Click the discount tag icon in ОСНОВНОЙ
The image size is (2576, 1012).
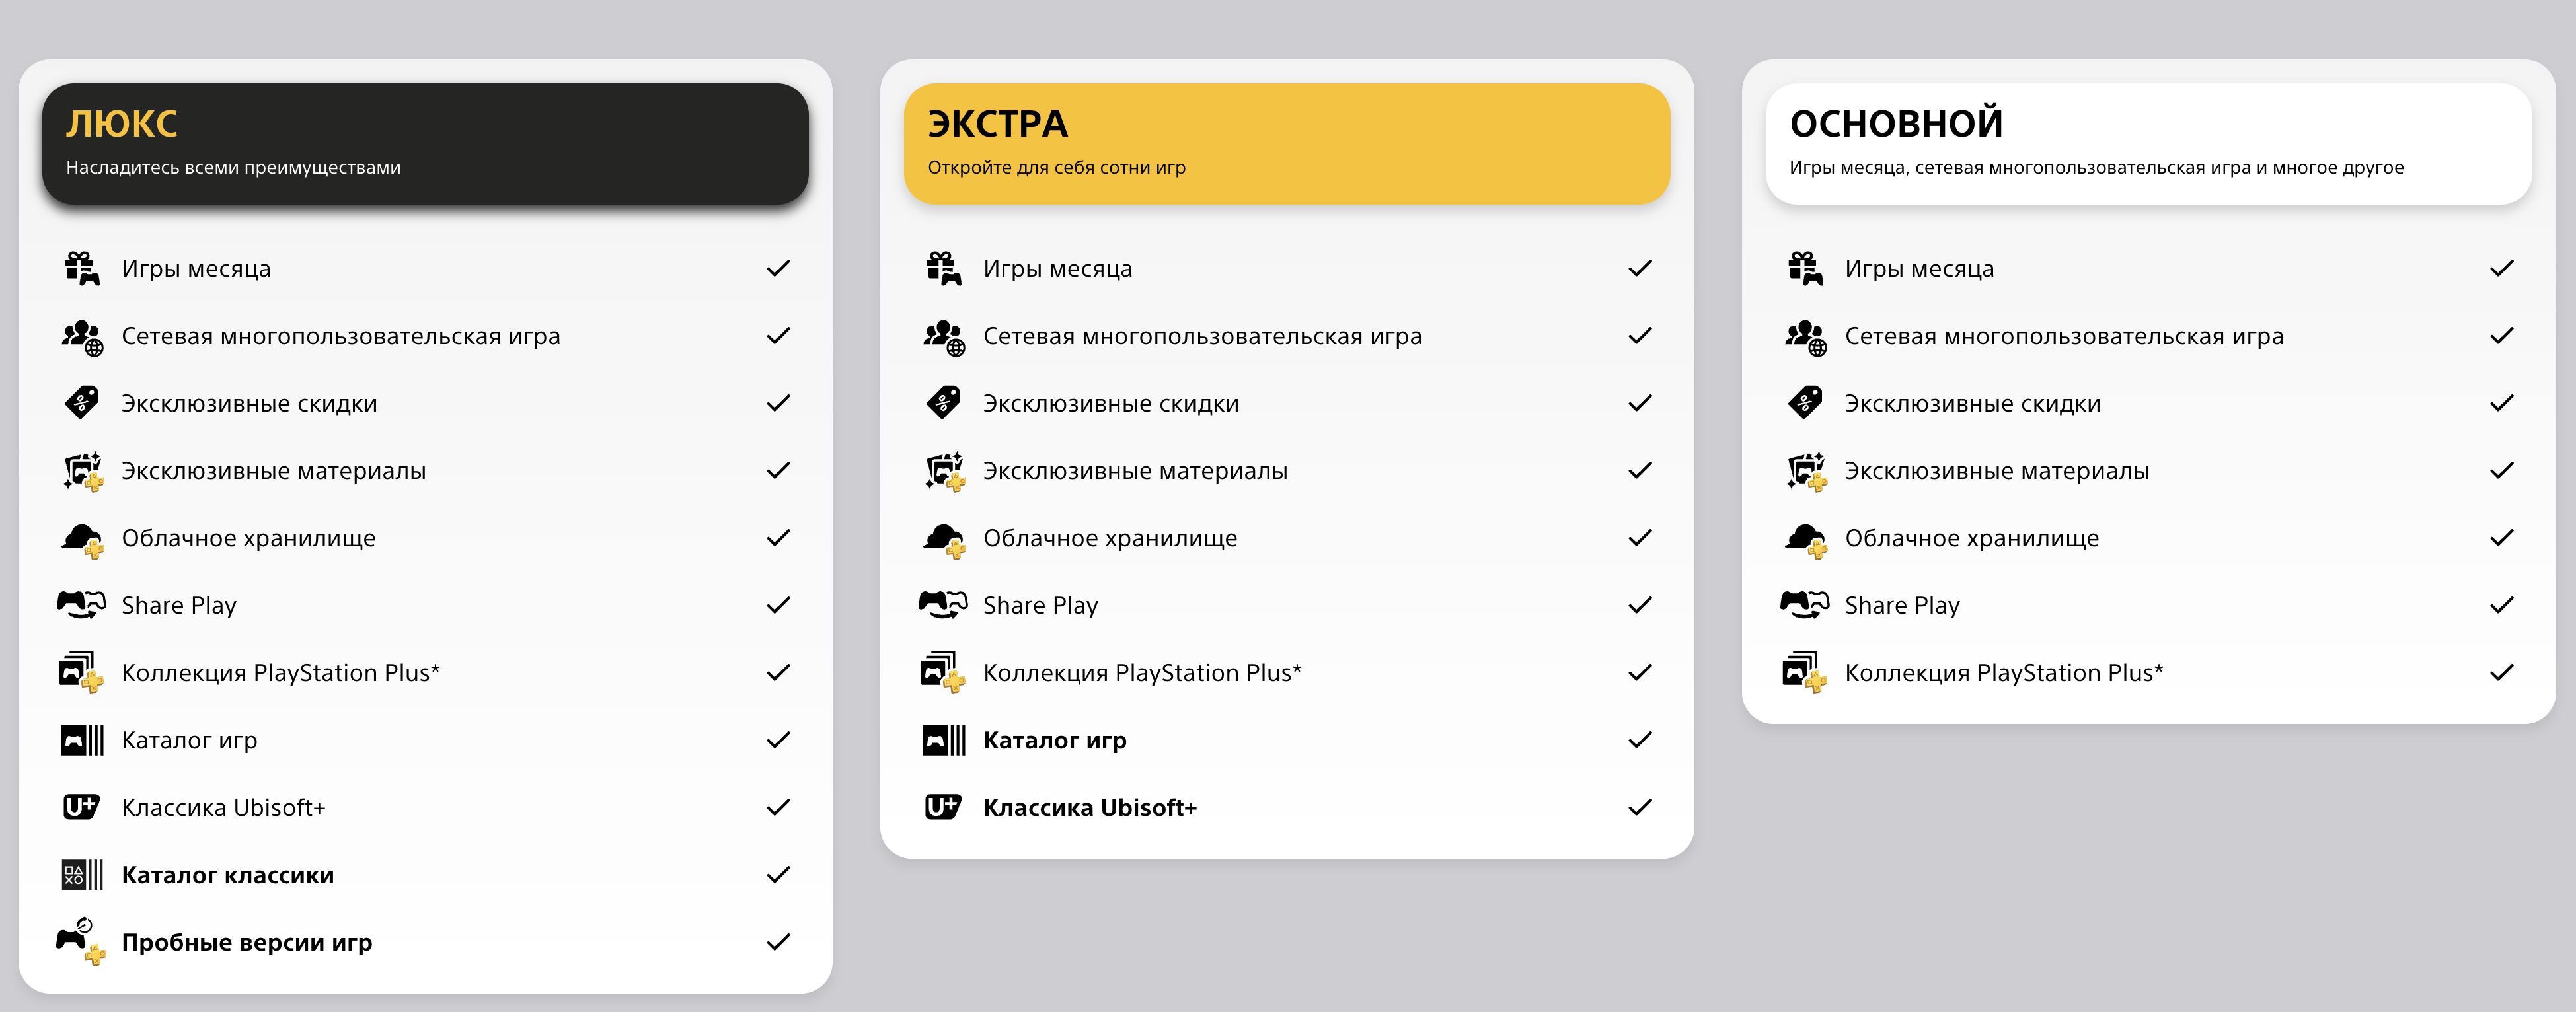[1805, 403]
